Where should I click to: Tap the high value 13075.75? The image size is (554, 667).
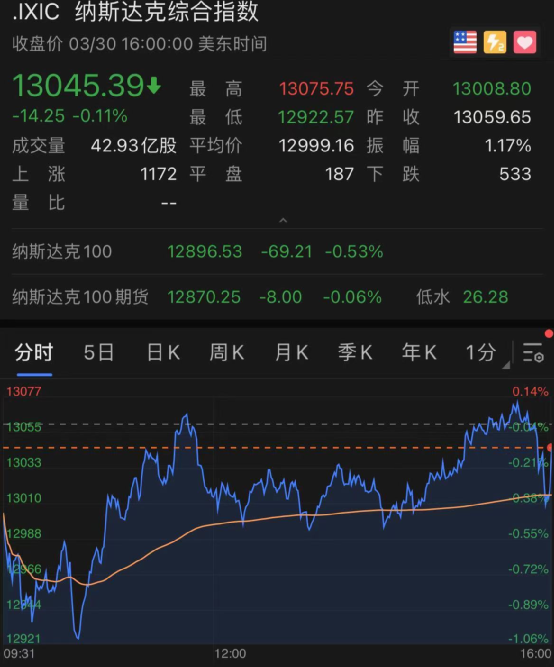pyautogui.click(x=316, y=89)
